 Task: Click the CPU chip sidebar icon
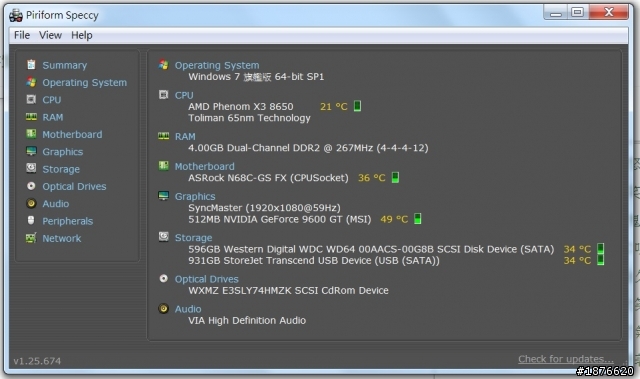click(x=31, y=99)
